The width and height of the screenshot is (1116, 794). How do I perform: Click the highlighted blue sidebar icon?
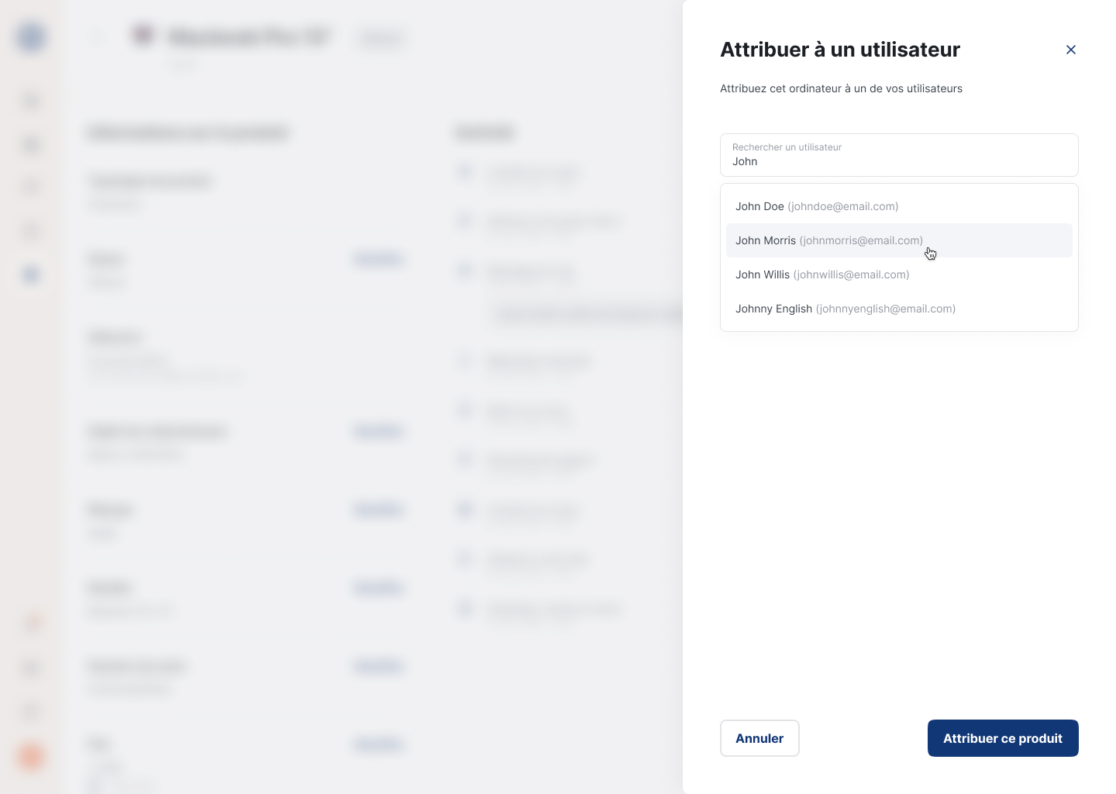pos(31,274)
